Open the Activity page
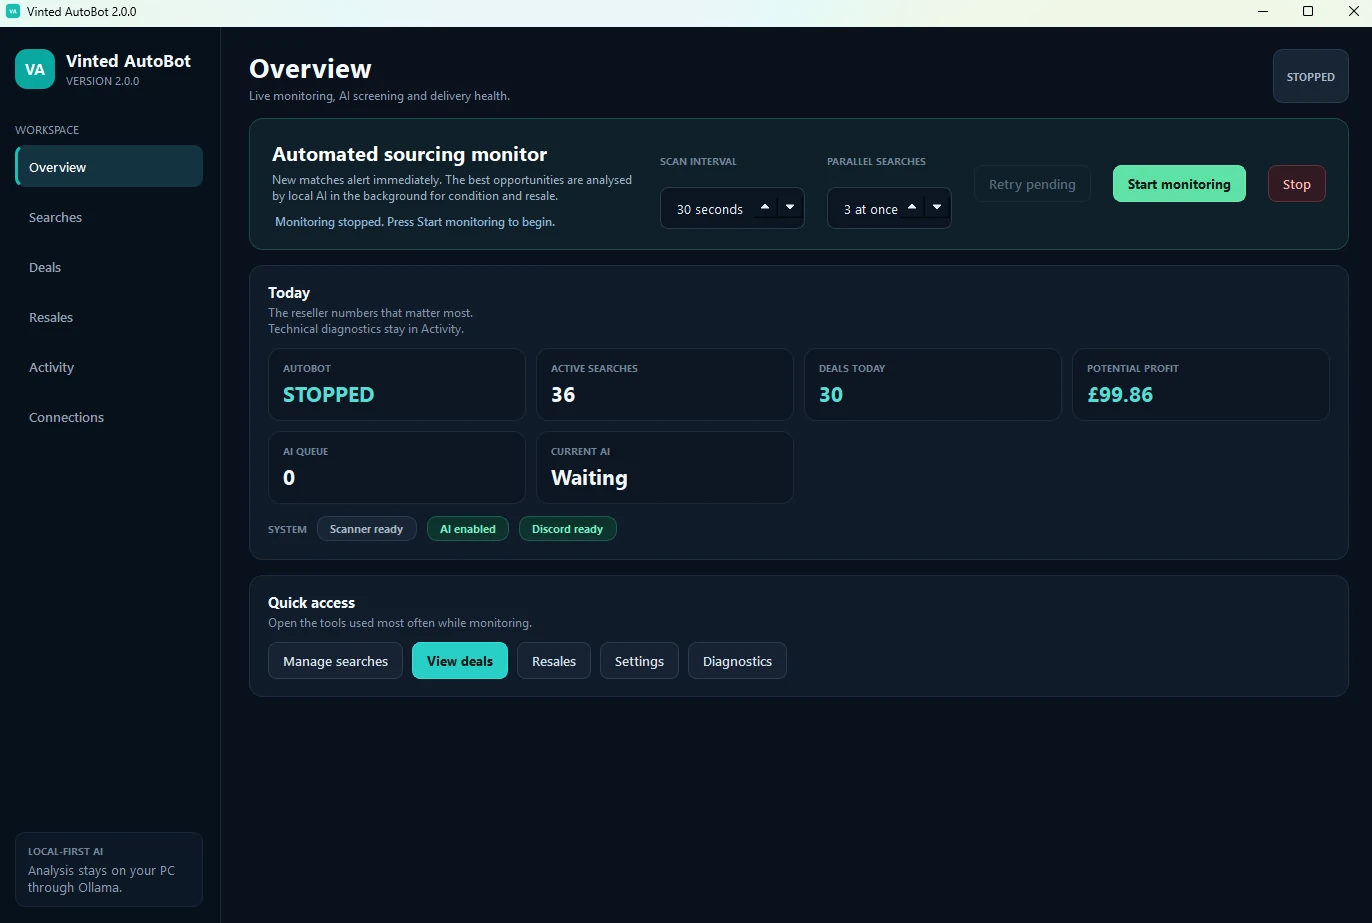Image resolution: width=1372 pixels, height=923 pixels. pyautogui.click(x=109, y=367)
